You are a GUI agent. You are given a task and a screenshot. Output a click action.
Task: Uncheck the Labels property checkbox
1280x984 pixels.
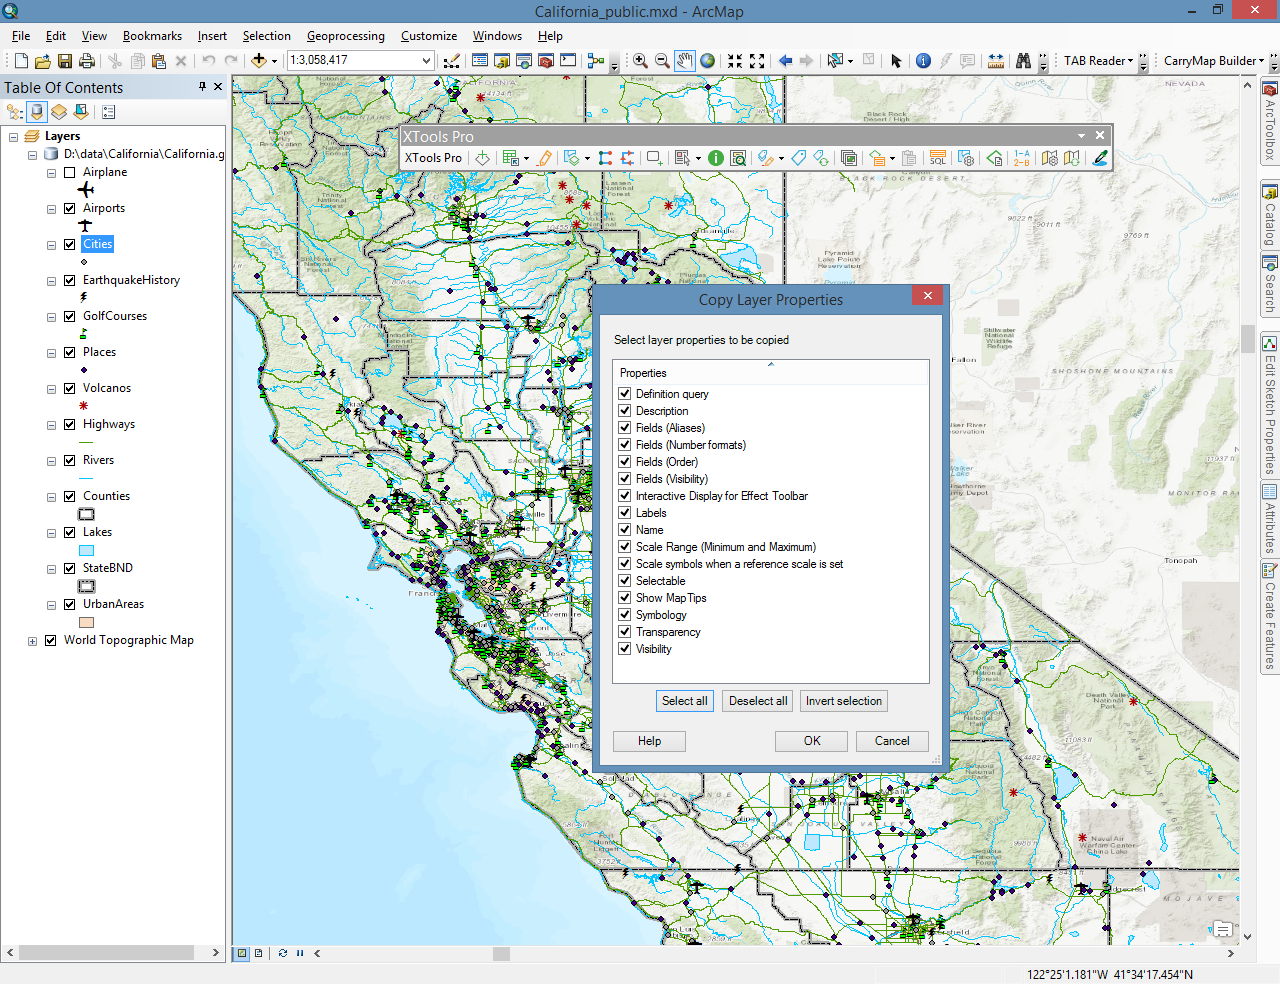[624, 513]
